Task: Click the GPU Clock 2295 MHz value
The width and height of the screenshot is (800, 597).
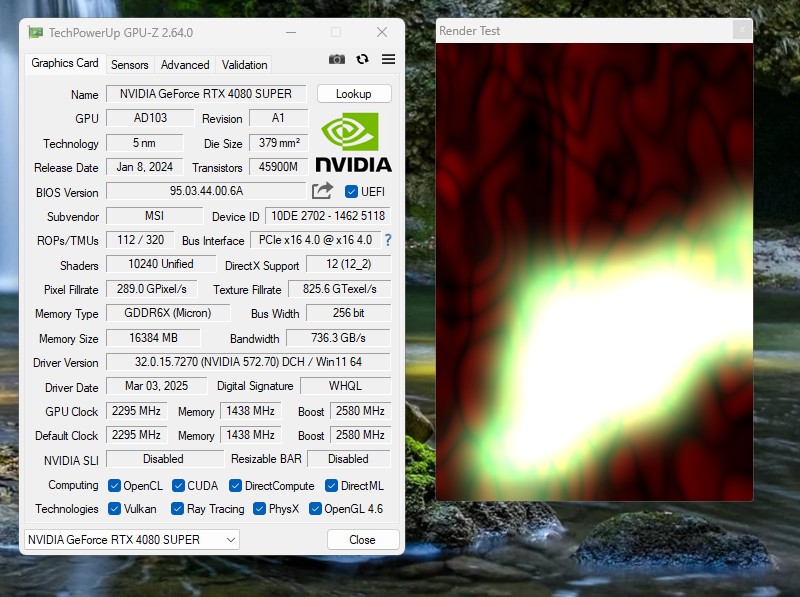Action: pyautogui.click(x=136, y=411)
